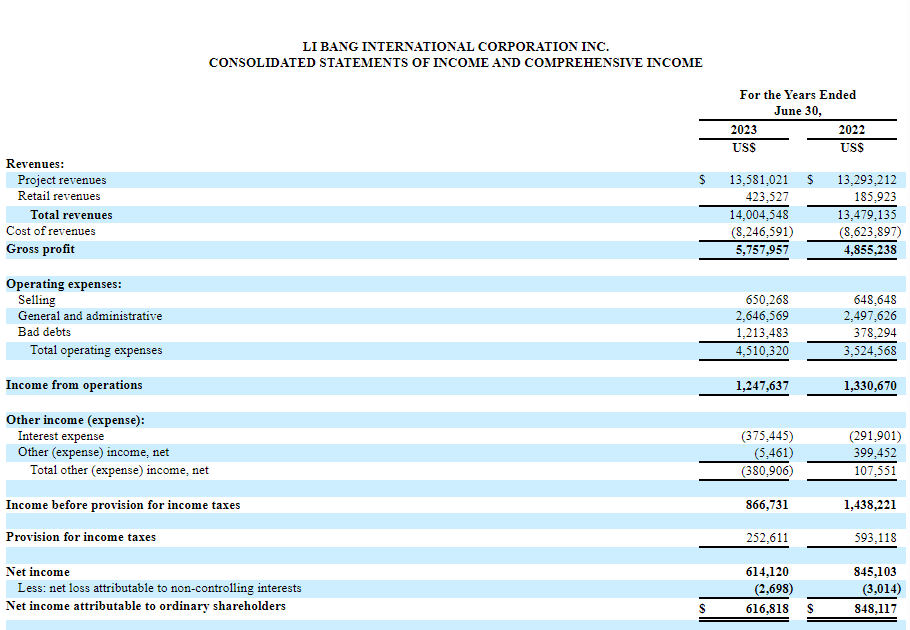
Task: Select the cost of revenues value (8,623,897)
Action: 869,232
